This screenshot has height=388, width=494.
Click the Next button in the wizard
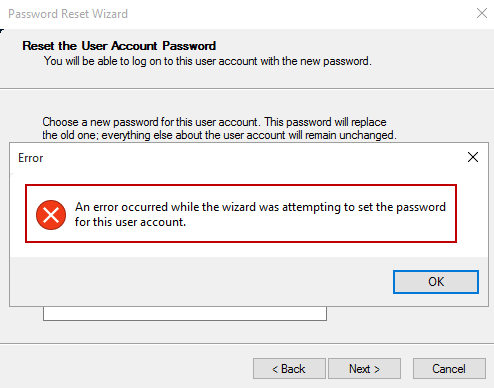364,369
